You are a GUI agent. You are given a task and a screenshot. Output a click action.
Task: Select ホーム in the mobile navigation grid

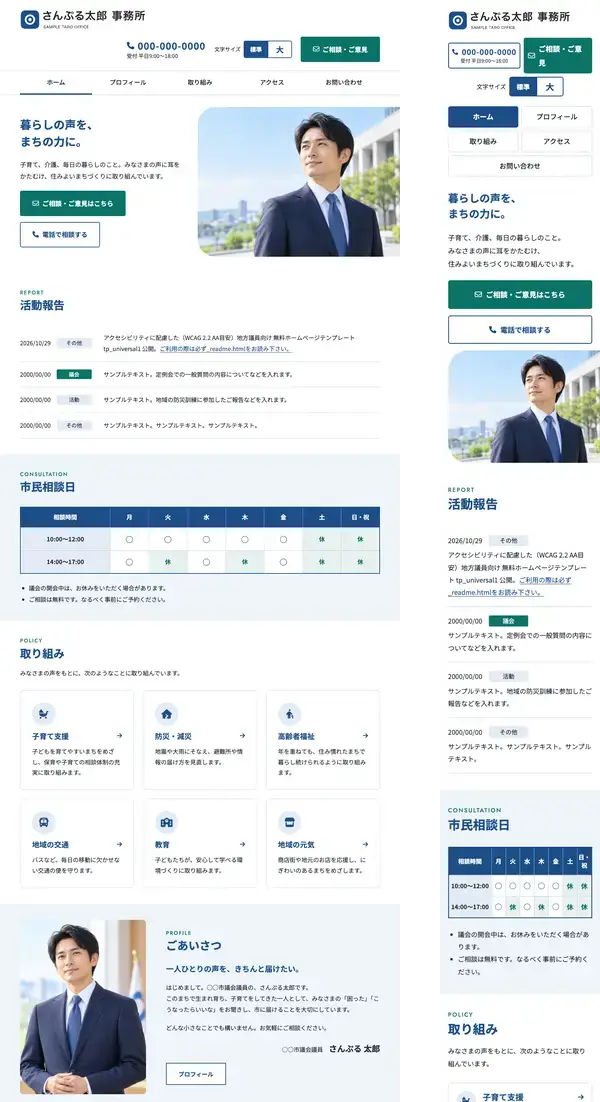pyautogui.click(x=483, y=117)
